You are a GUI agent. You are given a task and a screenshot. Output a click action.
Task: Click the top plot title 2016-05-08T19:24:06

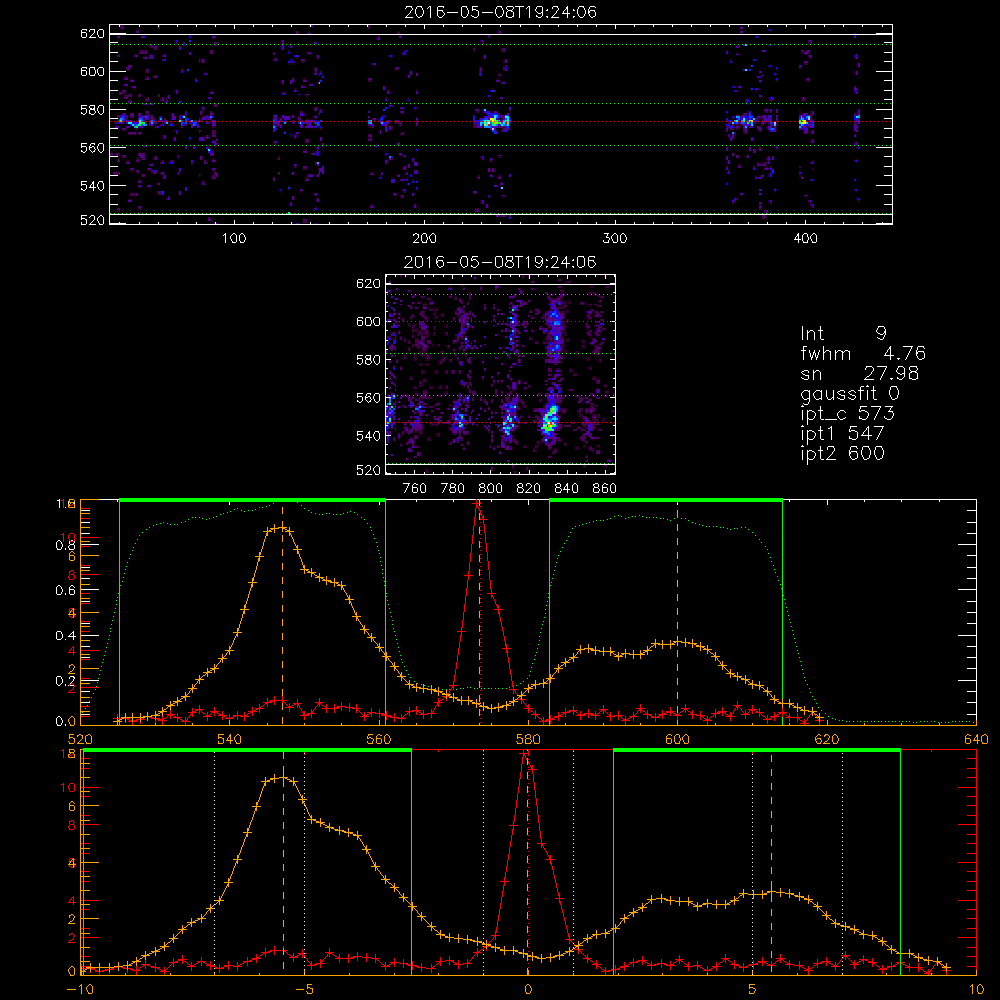coord(501,12)
